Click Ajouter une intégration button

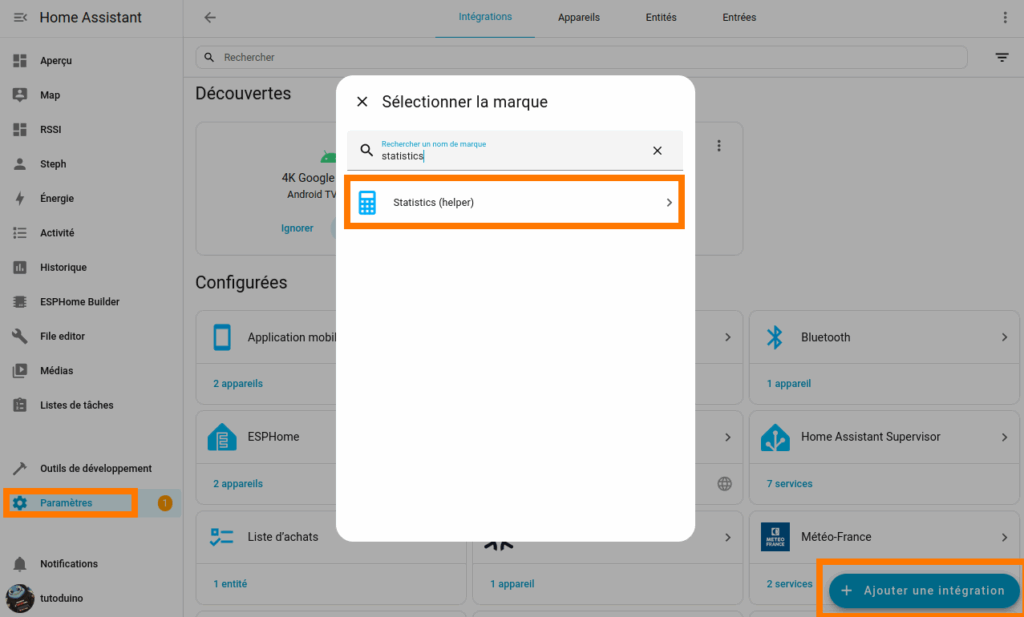pyautogui.click(x=923, y=590)
